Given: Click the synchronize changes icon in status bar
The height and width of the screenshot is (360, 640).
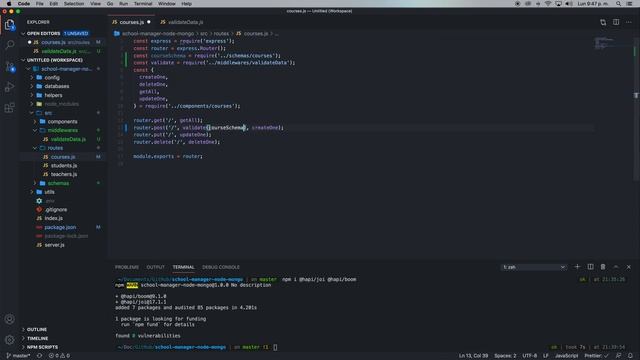Looking at the screenshot, I should [39, 356].
